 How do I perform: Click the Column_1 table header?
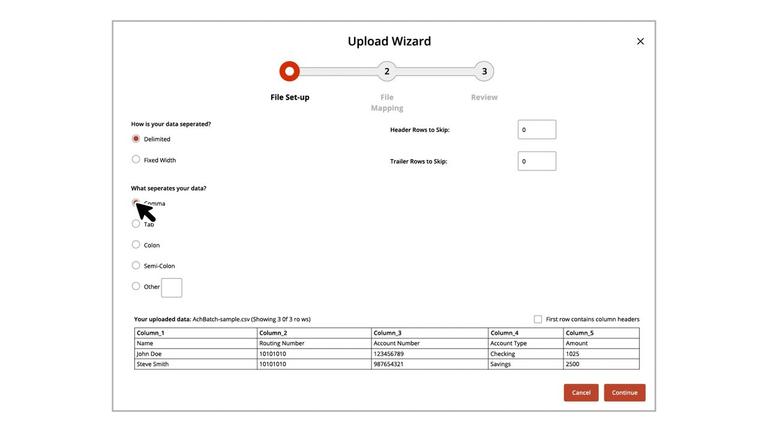click(195, 333)
